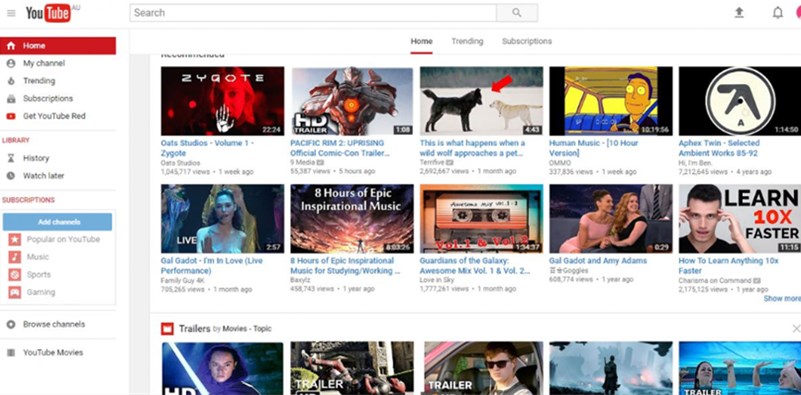Open the Pacific Rim robot thumbnail
801x395 pixels.
pyautogui.click(x=352, y=101)
